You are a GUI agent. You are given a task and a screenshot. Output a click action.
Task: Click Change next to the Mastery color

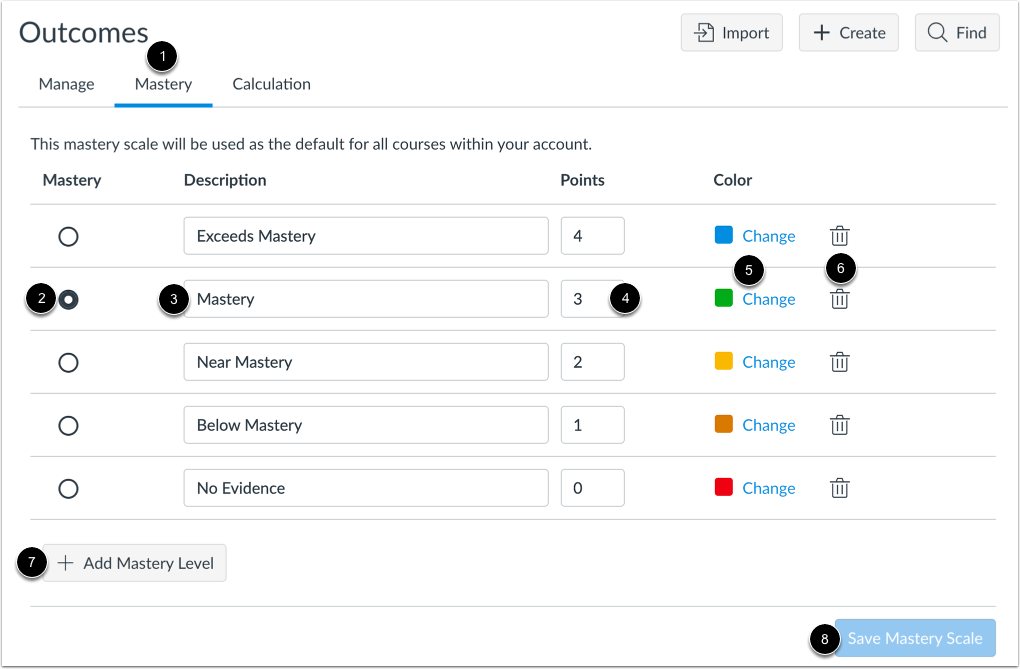point(769,299)
